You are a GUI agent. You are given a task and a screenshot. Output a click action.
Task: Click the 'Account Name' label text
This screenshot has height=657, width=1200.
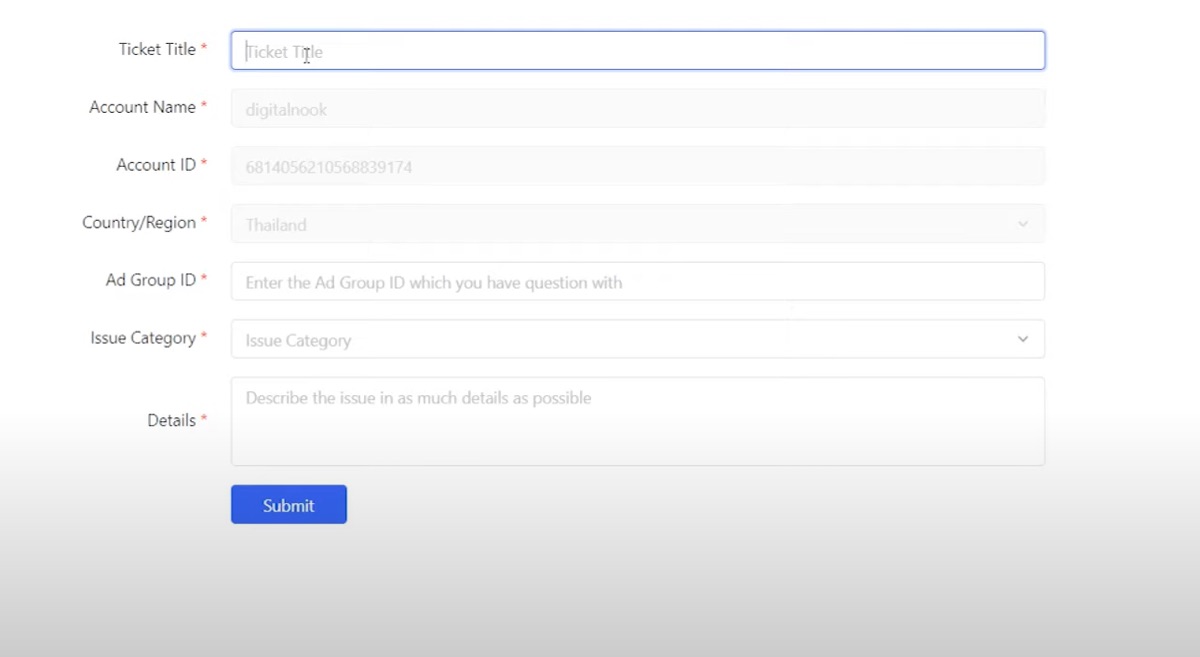tap(142, 107)
